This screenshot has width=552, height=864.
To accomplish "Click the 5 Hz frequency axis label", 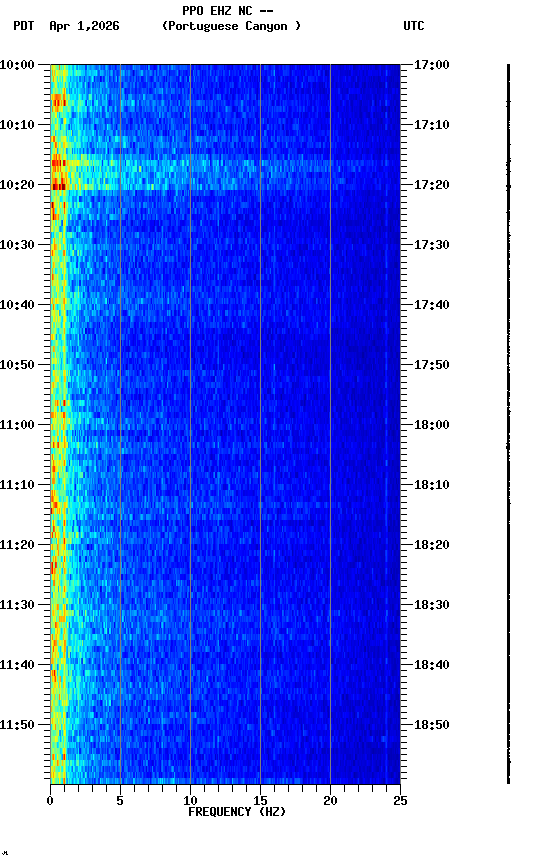I will pos(120,801).
